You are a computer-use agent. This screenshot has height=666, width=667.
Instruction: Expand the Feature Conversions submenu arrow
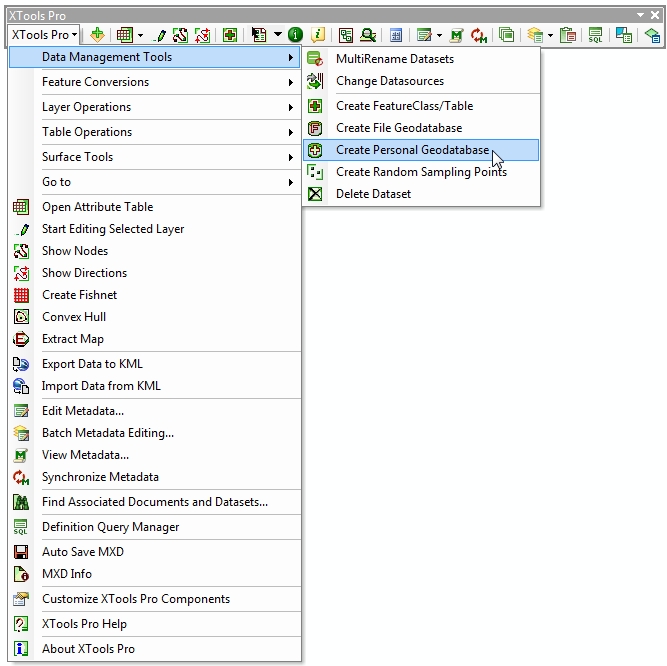(291, 82)
